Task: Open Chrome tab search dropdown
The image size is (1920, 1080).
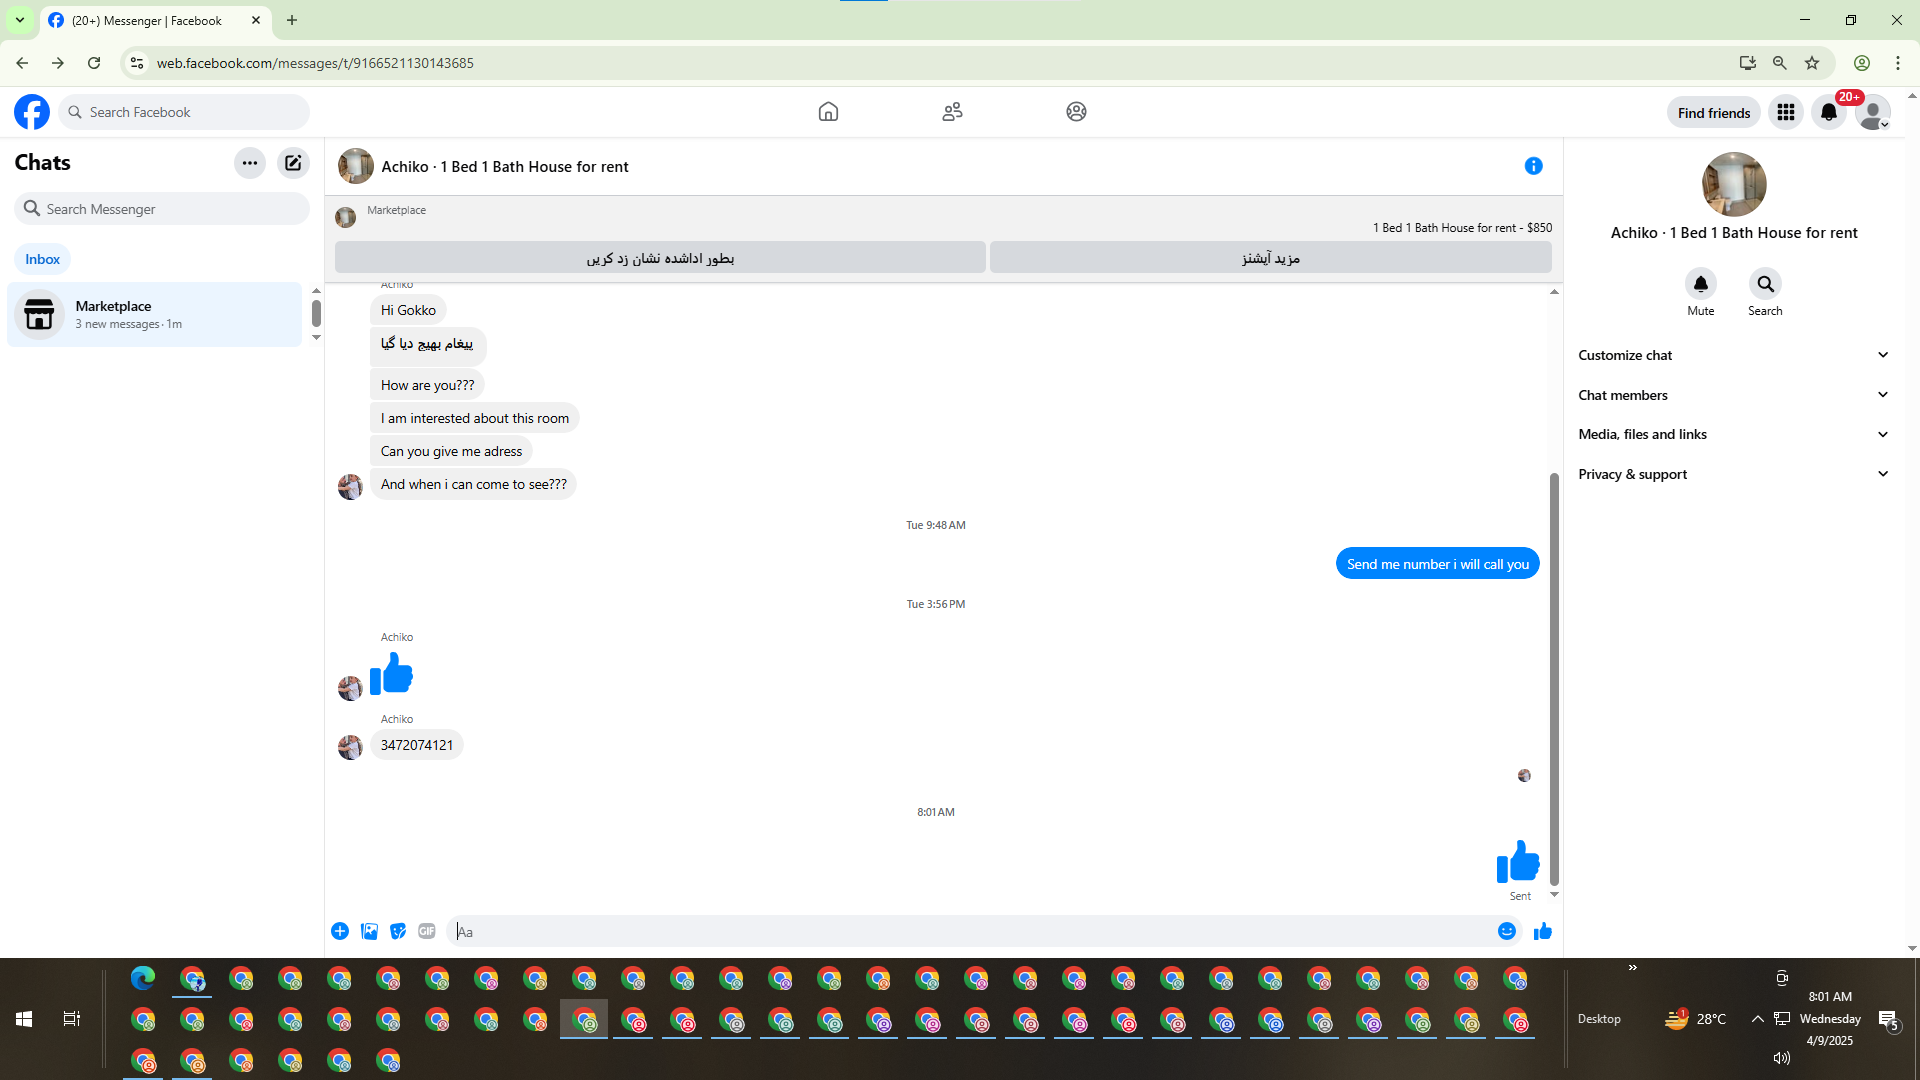Action: (x=20, y=20)
